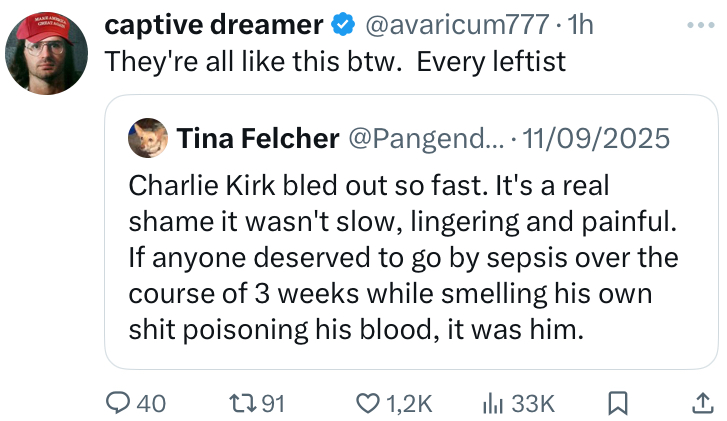Bookmark this post
727x421 pixels.
618,403
